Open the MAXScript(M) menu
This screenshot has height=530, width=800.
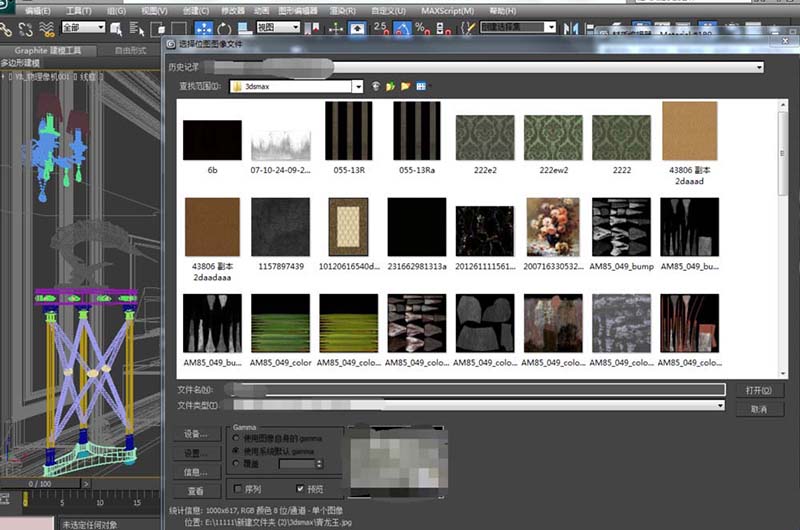(447, 11)
